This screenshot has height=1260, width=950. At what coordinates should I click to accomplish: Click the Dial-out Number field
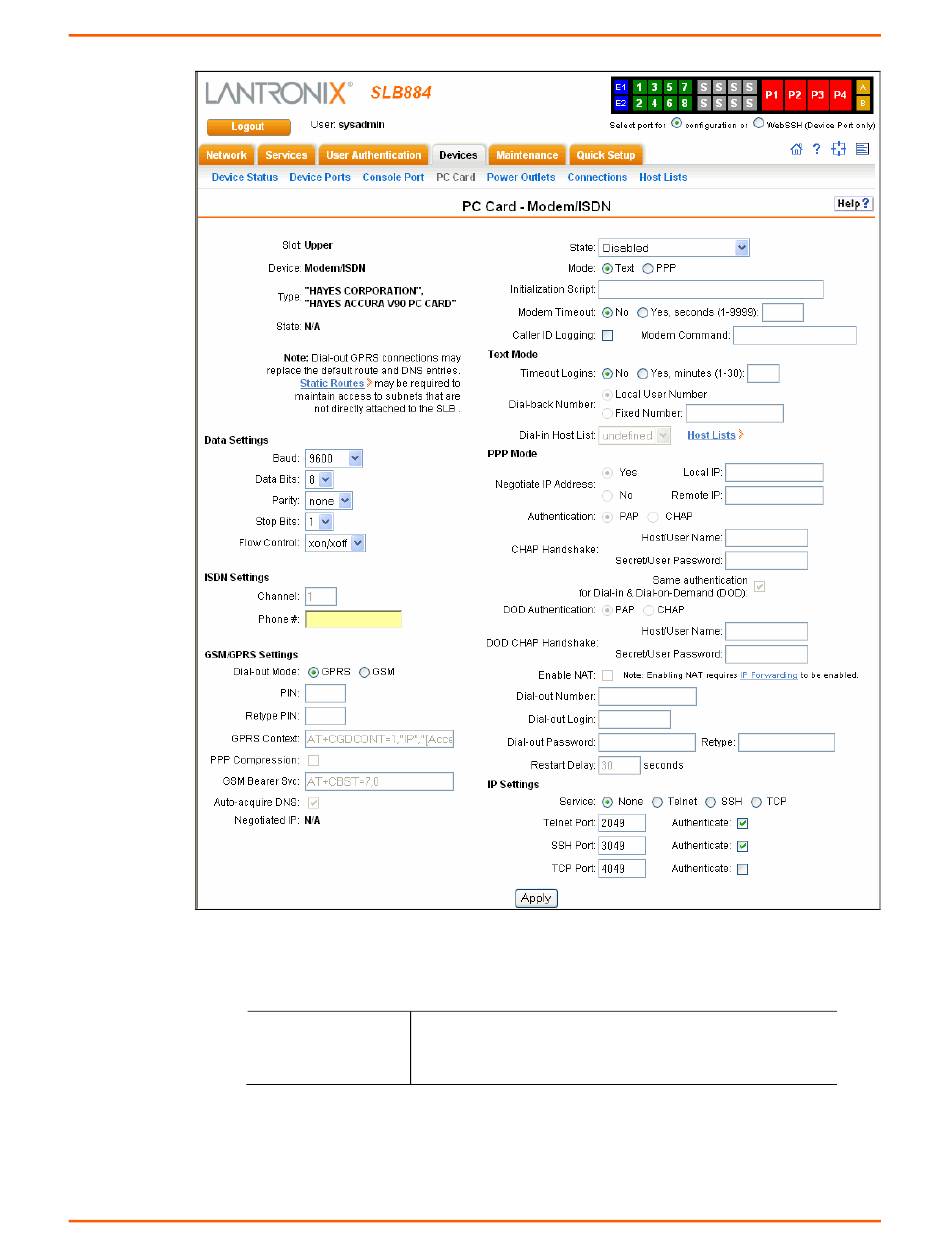point(647,696)
